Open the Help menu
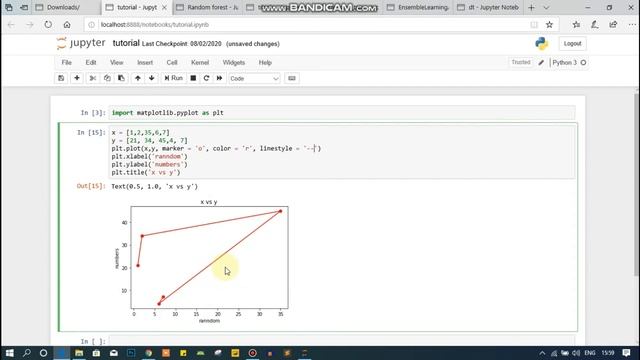This screenshot has width=640, height=360. pos(265,62)
